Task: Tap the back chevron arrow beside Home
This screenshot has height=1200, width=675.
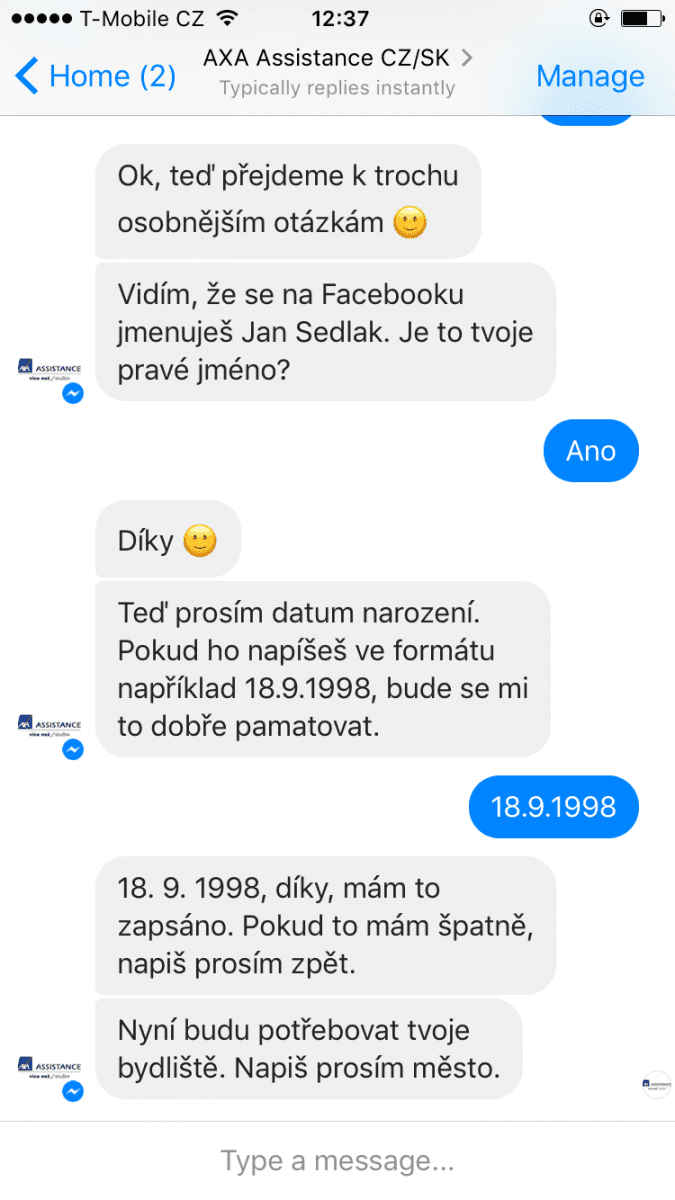Action: coord(25,75)
